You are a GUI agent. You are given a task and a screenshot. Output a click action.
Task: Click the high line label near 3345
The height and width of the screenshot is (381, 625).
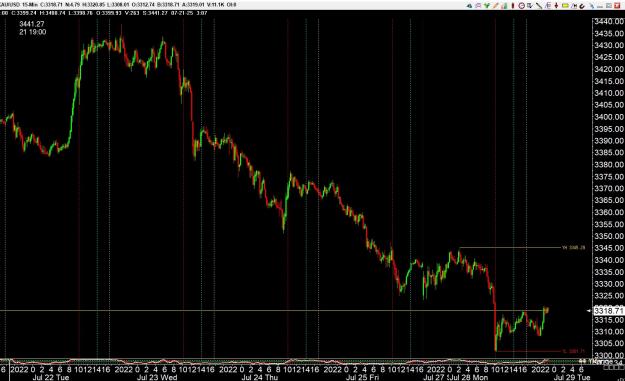tap(573, 247)
